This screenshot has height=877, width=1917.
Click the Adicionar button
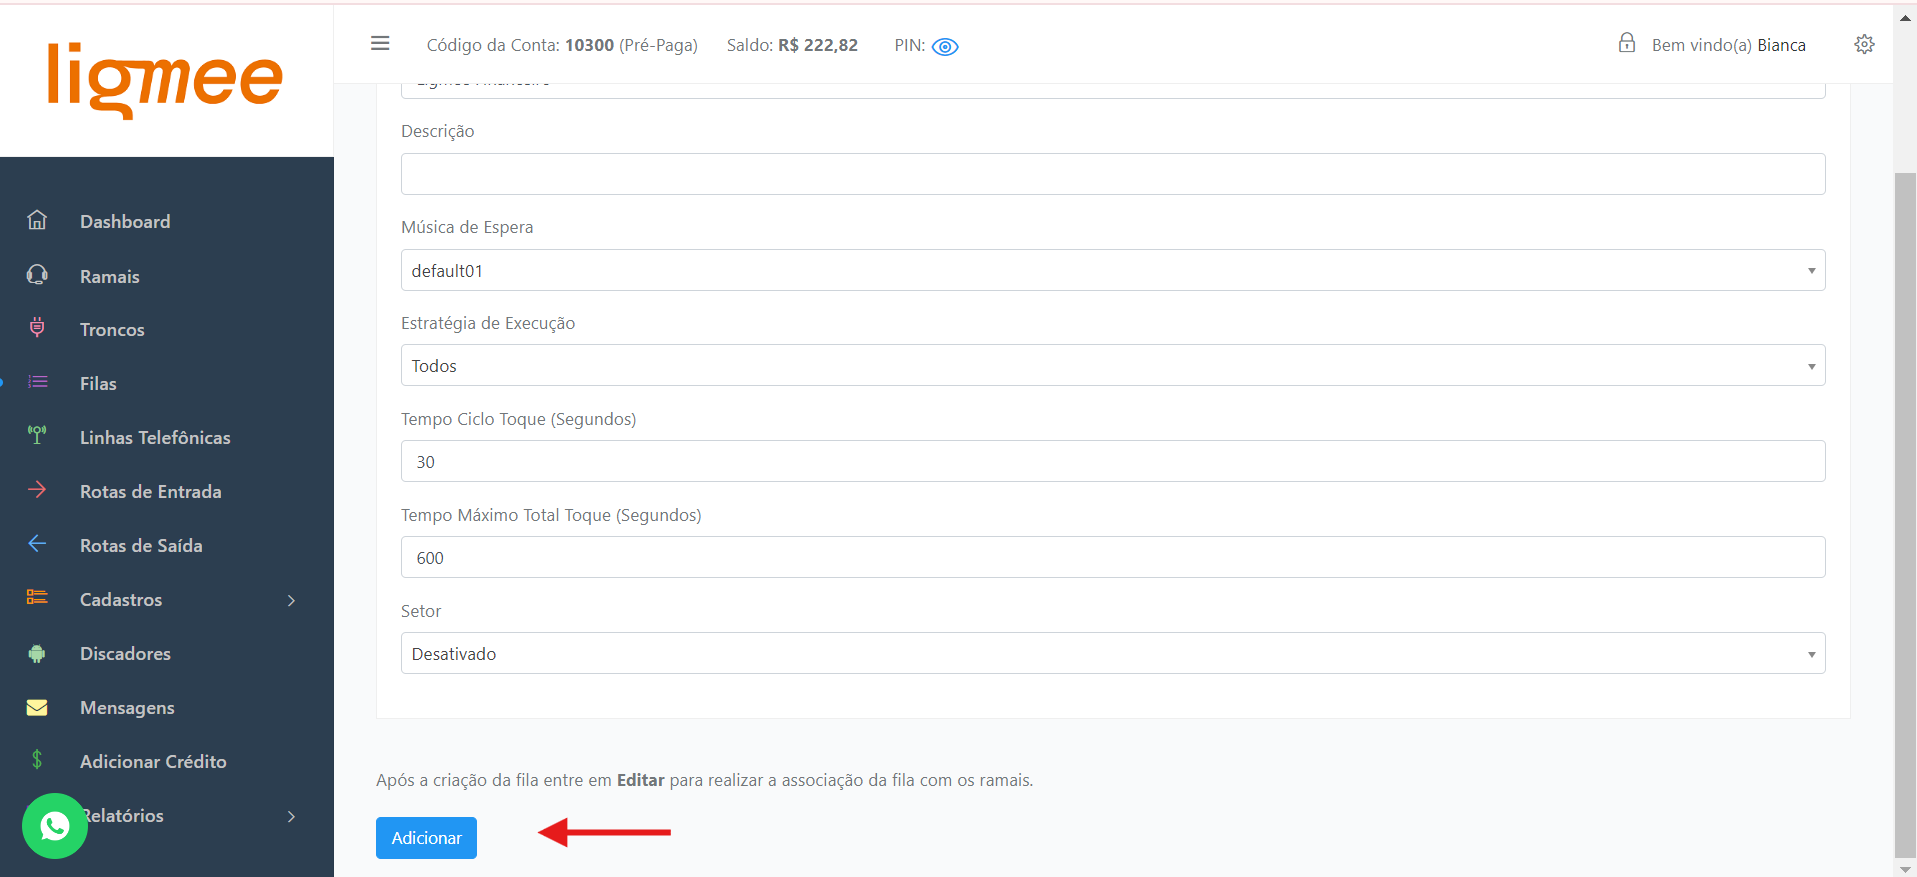(x=426, y=838)
